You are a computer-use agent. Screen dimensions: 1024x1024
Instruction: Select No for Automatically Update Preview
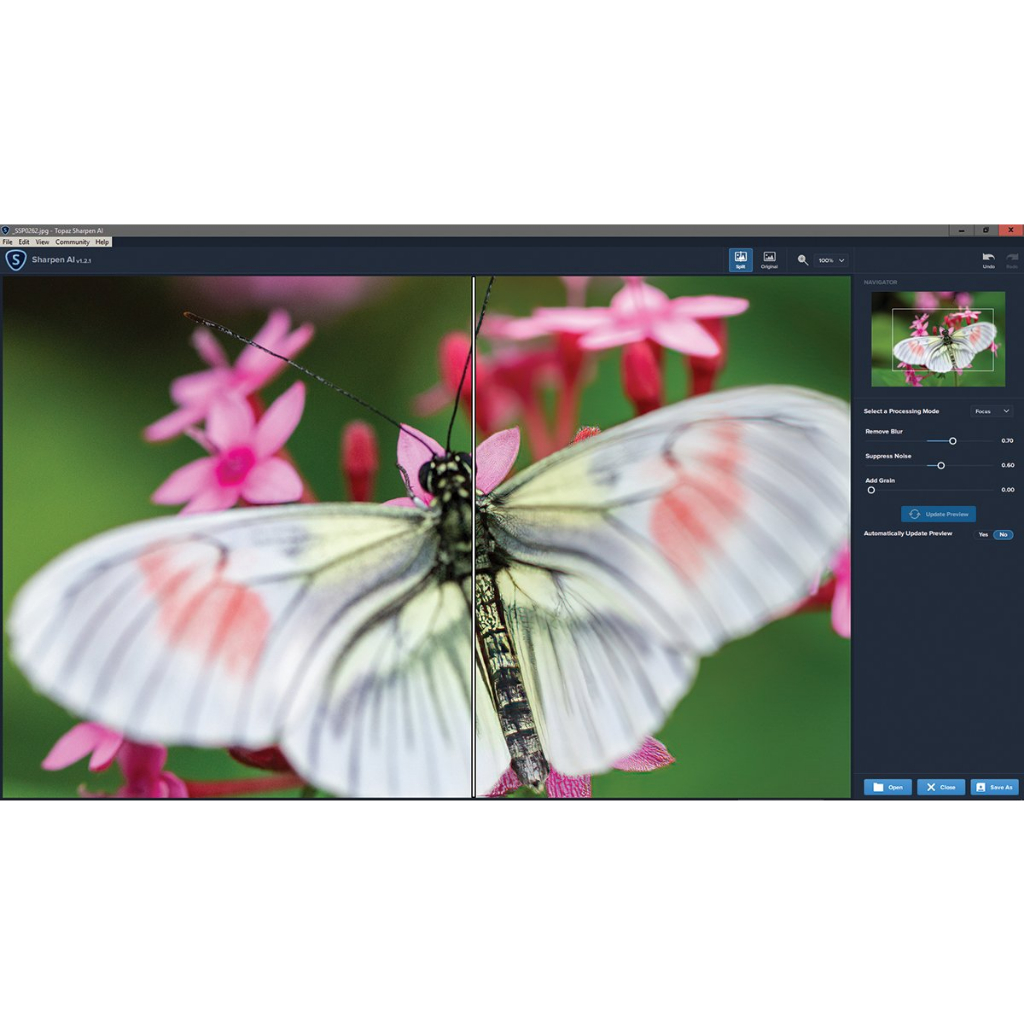[1003, 534]
